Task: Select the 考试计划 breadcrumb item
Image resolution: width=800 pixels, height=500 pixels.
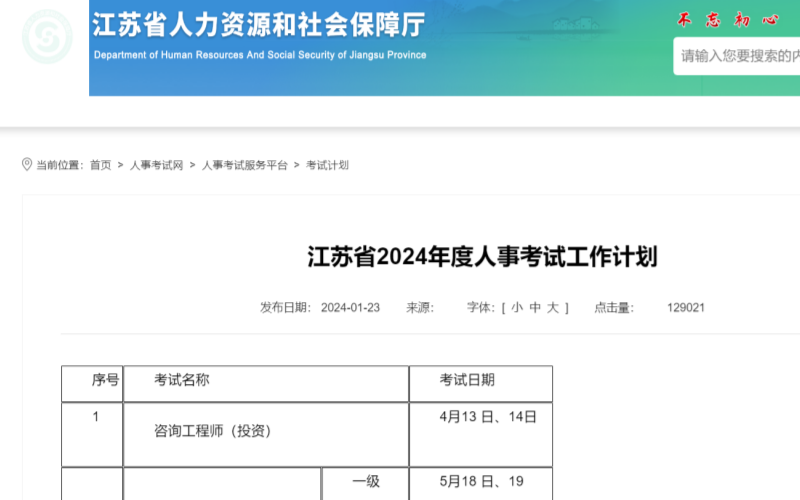Action: (327, 165)
